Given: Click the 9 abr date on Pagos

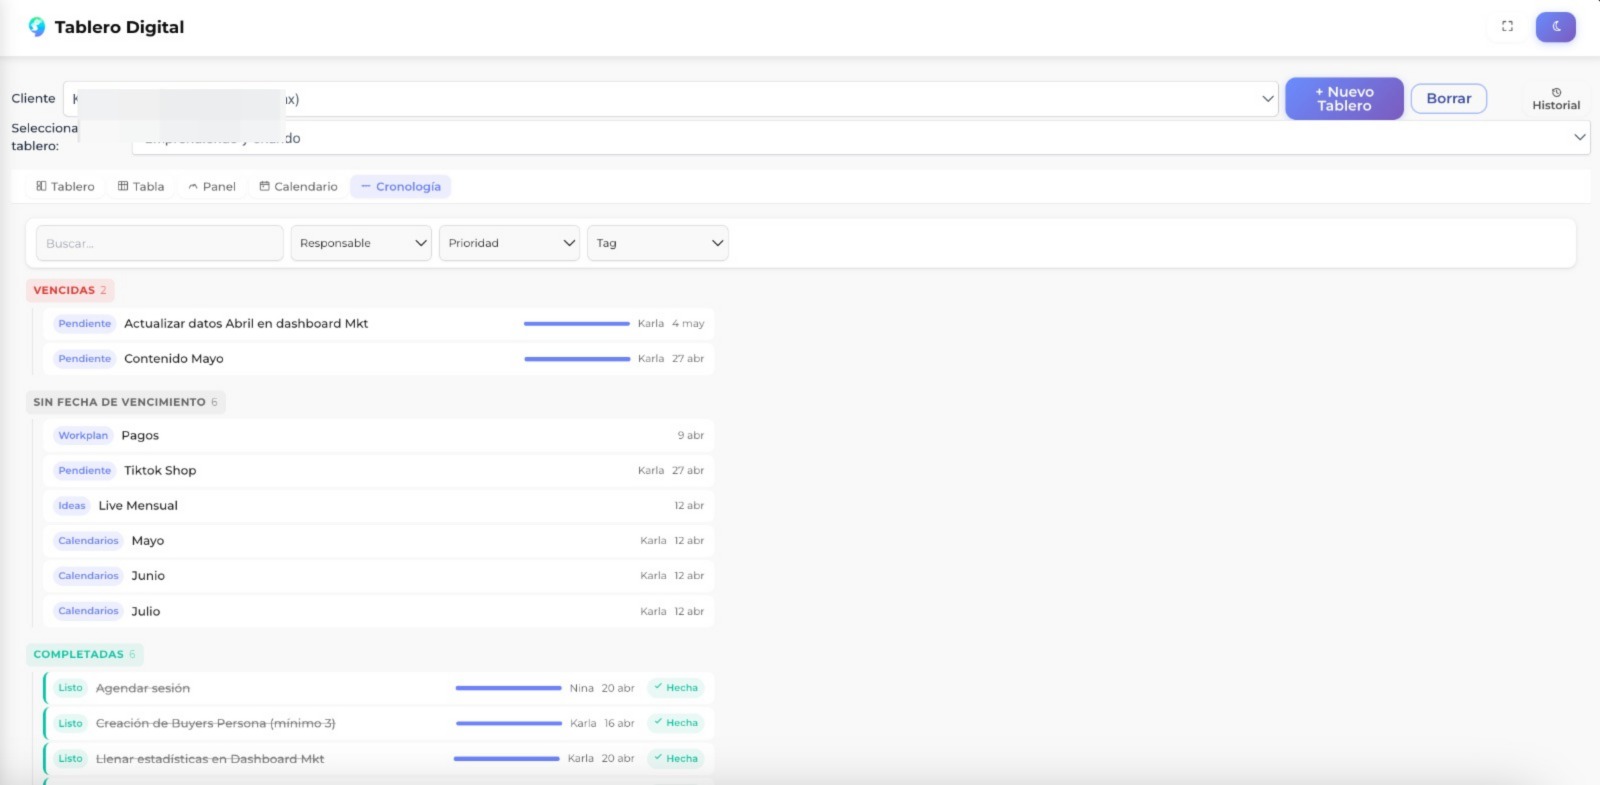Looking at the screenshot, I should 691,436.
